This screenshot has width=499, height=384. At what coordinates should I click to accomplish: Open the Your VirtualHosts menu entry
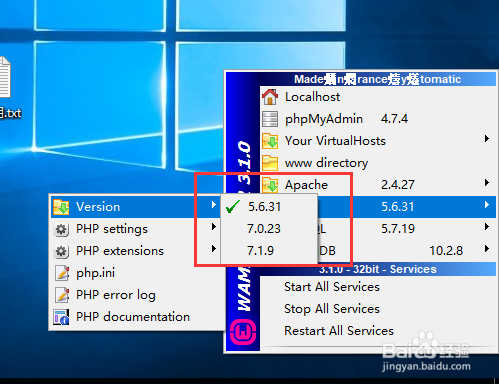point(378,141)
